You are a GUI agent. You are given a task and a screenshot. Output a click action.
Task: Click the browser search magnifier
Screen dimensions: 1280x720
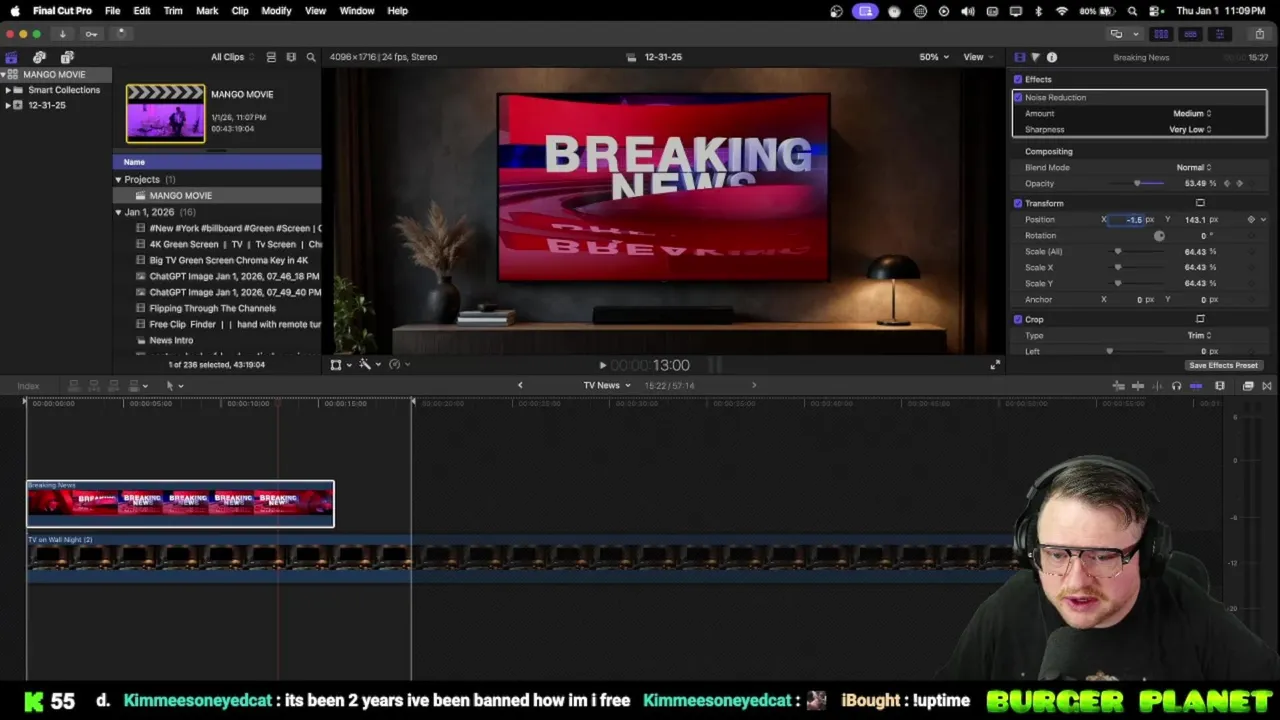tap(311, 57)
